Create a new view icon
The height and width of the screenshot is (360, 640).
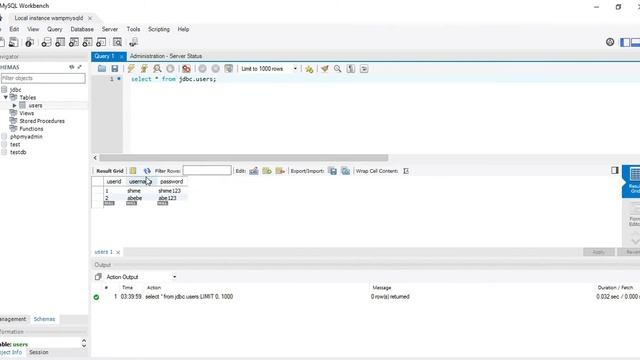pyautogui.click(x=74, y=42)
